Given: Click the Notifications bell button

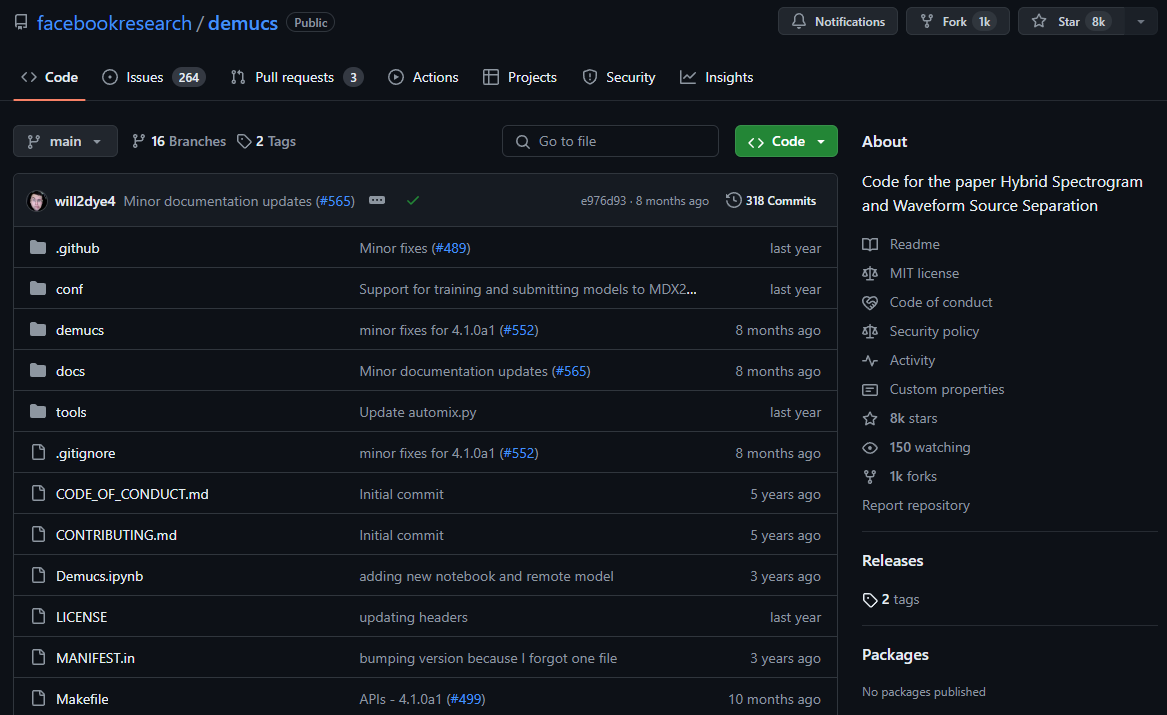Looking at the screenshot, I should (838, 21).
